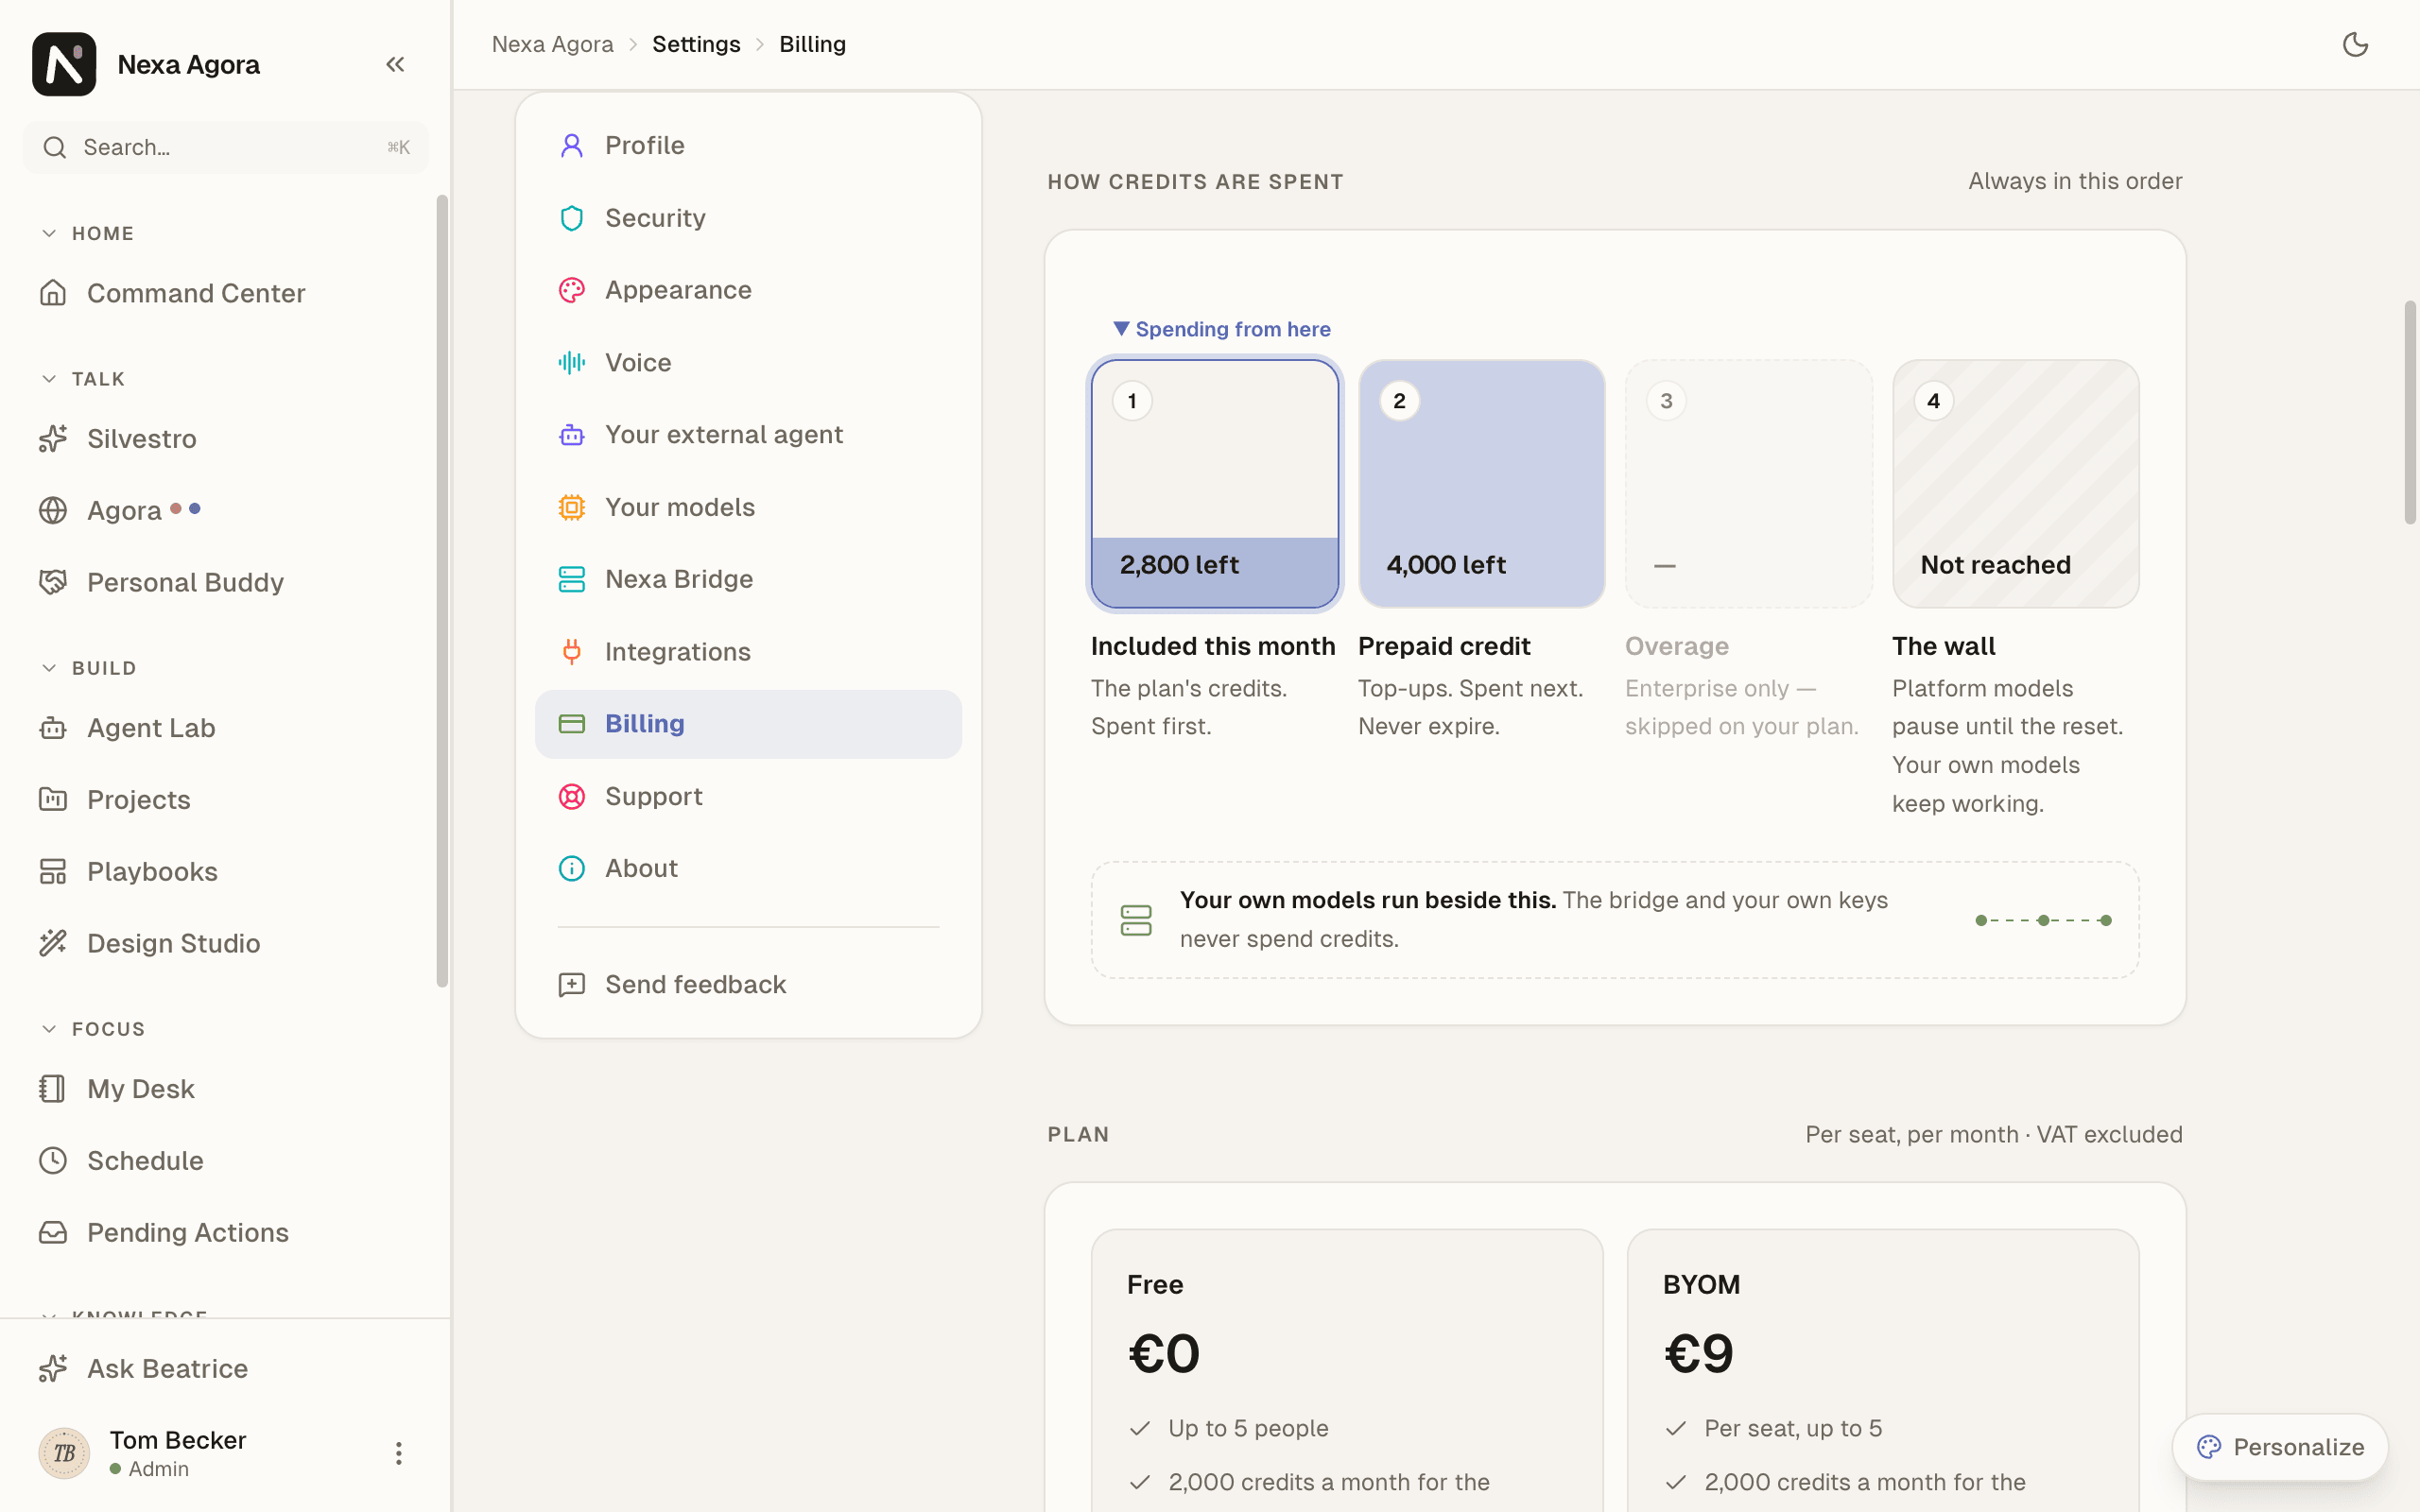
Task: Click Nexa Agora in the breadcrumb
Action: point(552,44)
